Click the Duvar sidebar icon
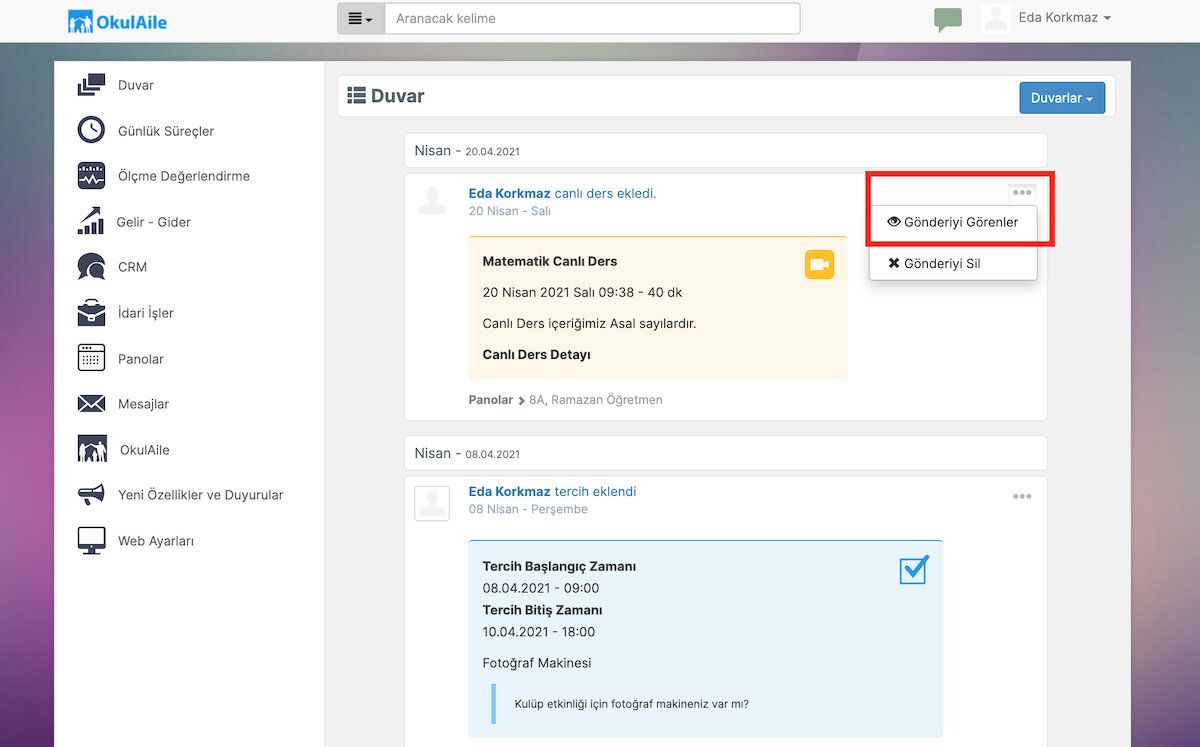 click(91, 85)
